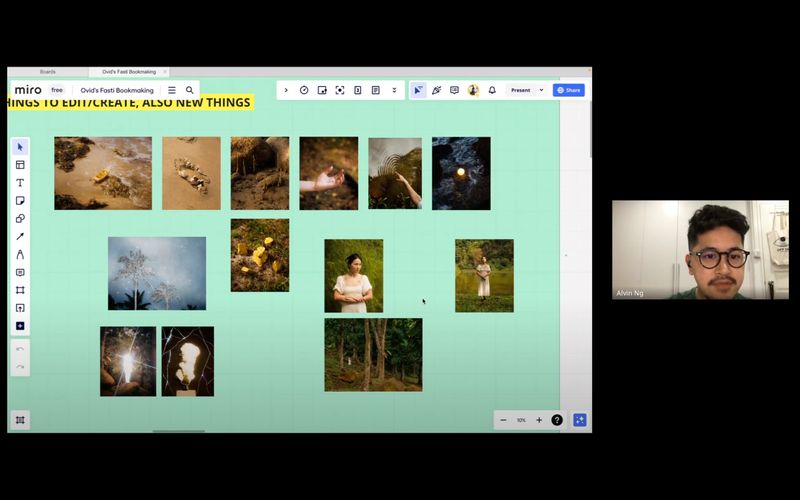
Task: Click the Ovid's Fasti Bookmaking board title
Action: coord(117,90)
